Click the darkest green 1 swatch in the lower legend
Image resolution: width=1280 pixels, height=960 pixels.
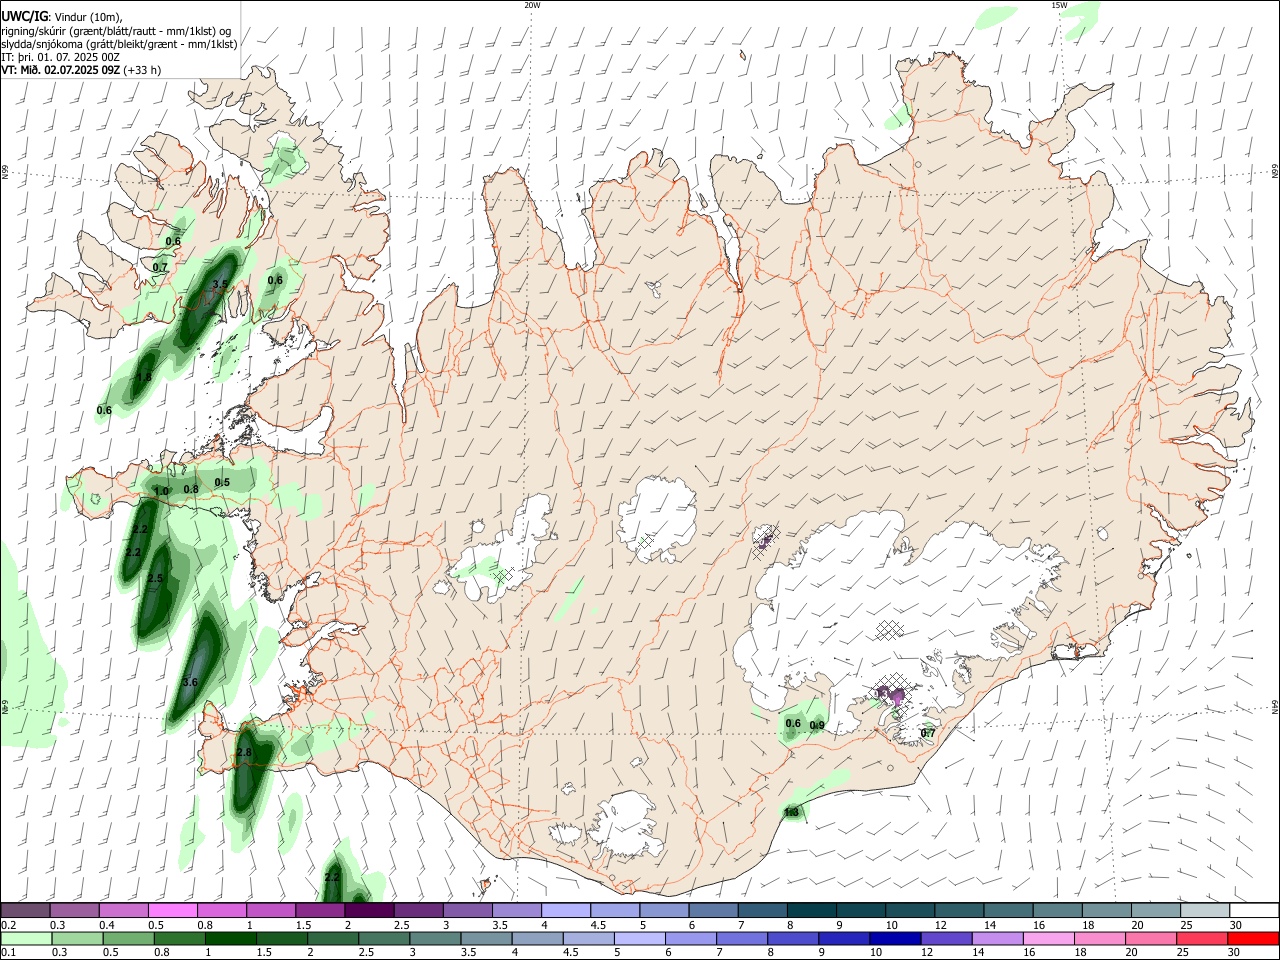point(229,938)
